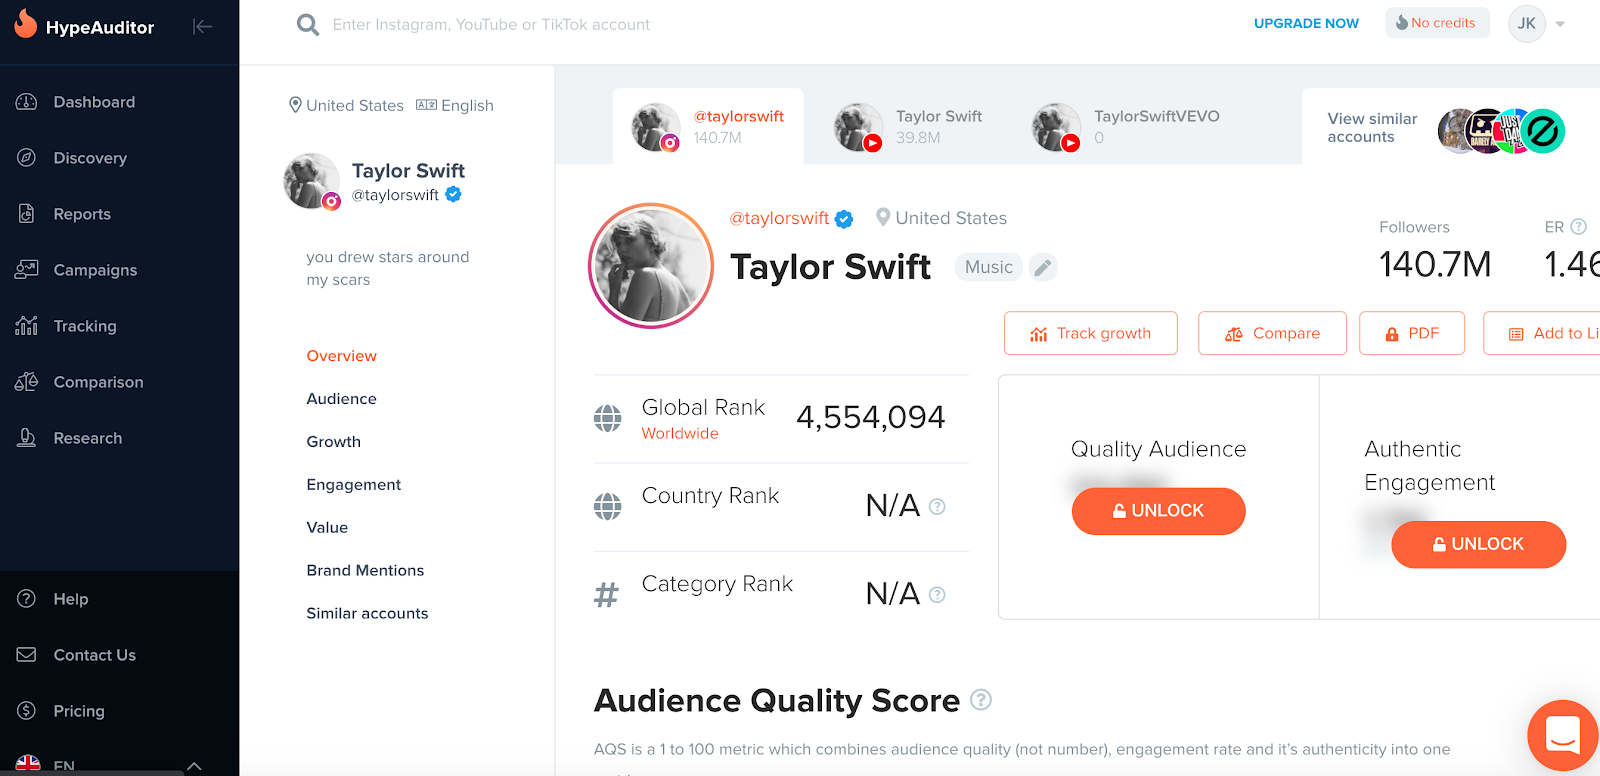Go to the Similar accounts section
1600x776 pixels.
367,614
